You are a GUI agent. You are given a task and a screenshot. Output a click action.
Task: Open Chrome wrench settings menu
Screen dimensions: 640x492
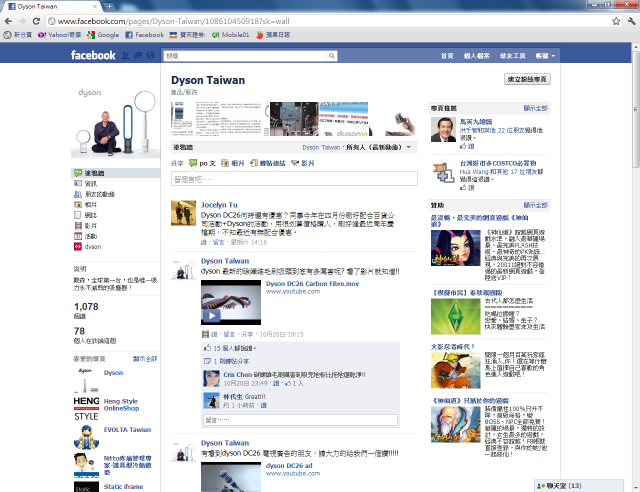pyautogui.click(x=631, y=21)
